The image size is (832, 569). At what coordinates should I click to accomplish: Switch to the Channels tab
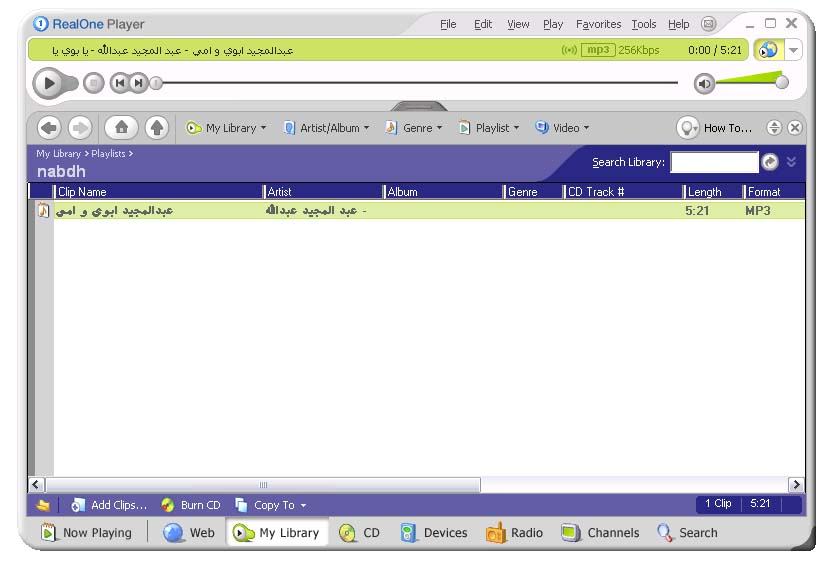tap(600, 533)
